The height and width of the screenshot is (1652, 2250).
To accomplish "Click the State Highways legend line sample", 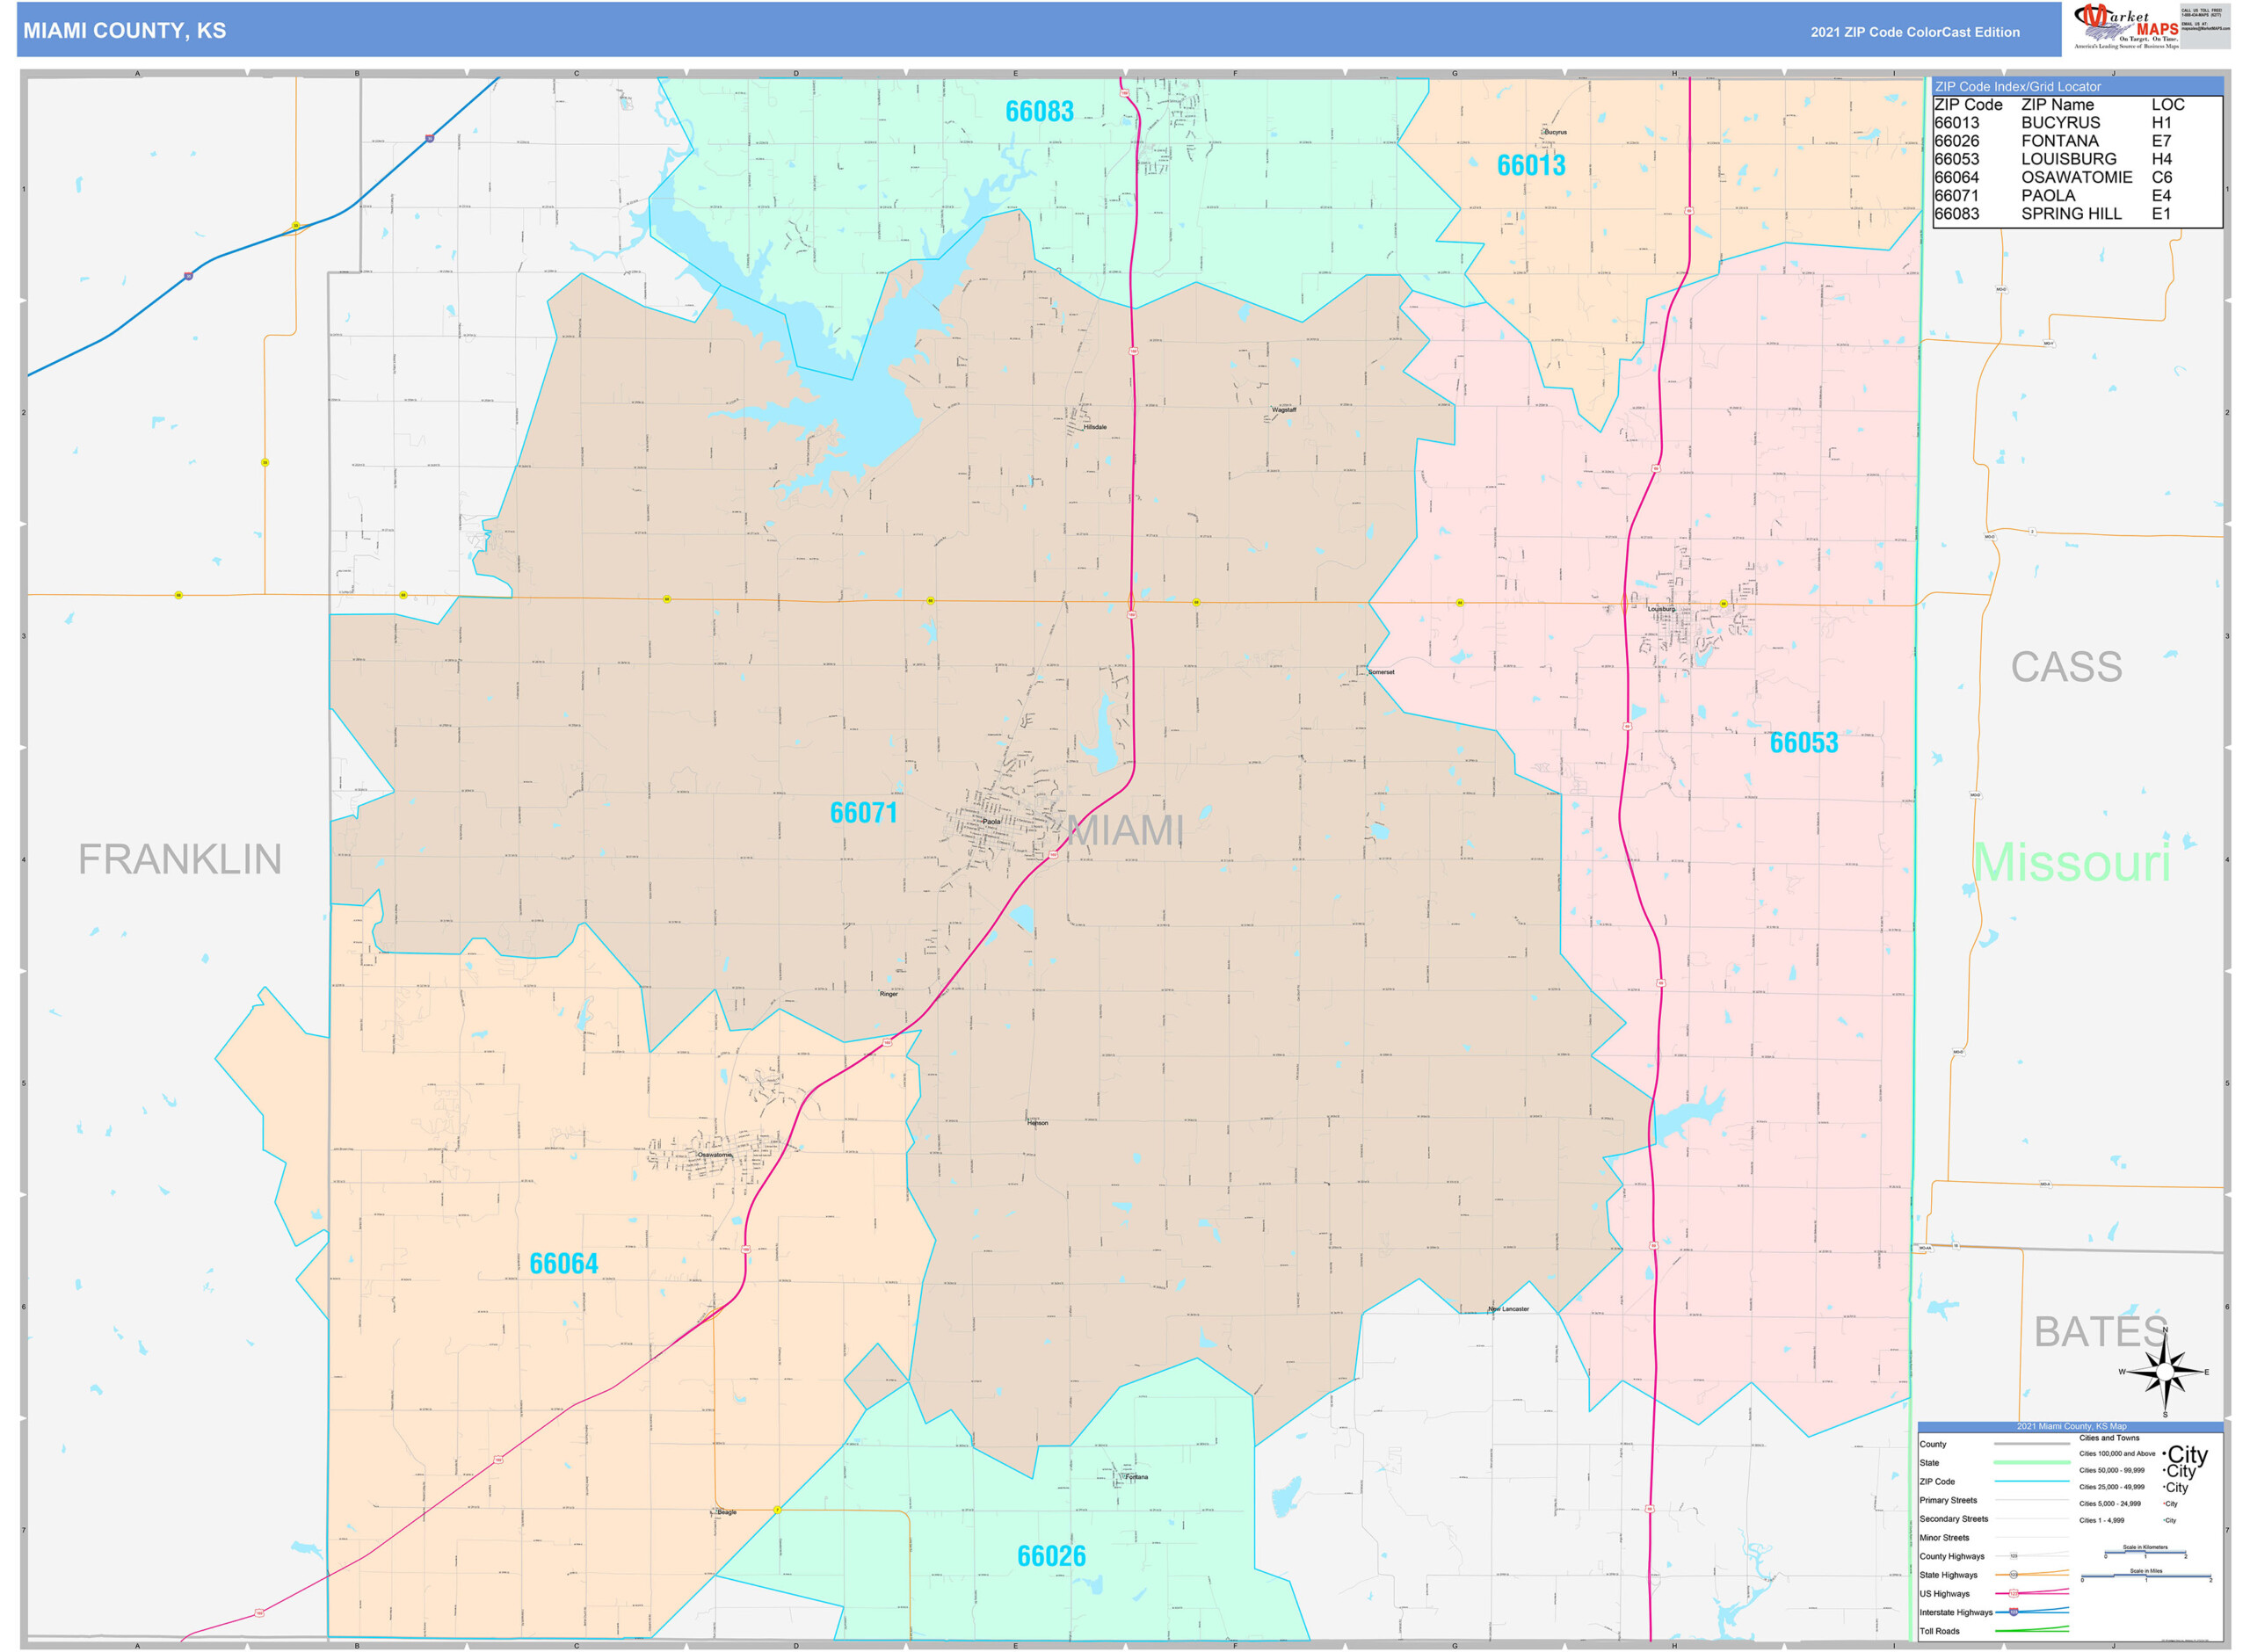I will (x=2031, y=1574).
